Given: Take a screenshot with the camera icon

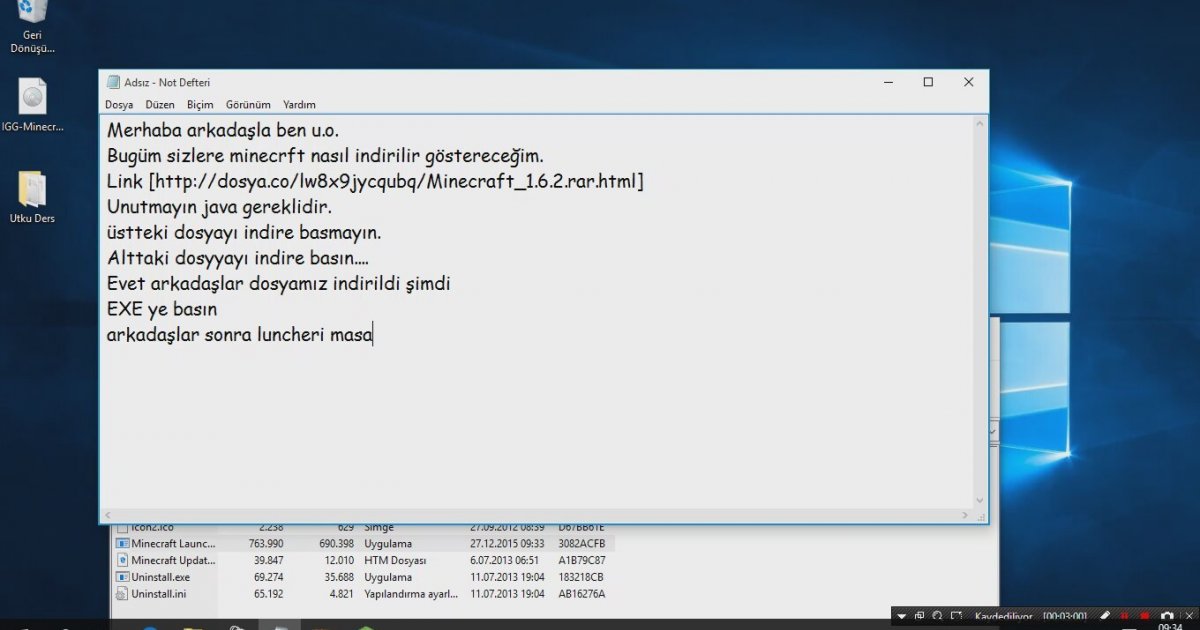Looking at the screenshot, I should pyautogui.click(x=1166, y=616).
